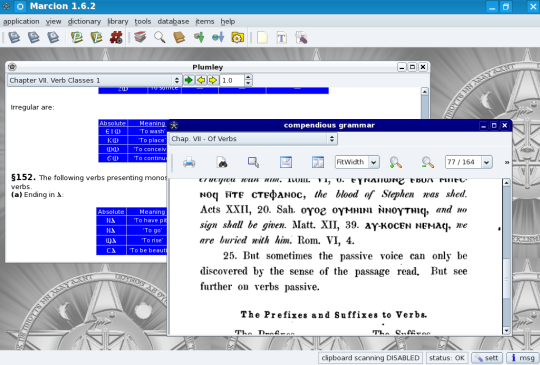
Task: Open the yellow folder with gear icon
Action: tap(238, 37)
